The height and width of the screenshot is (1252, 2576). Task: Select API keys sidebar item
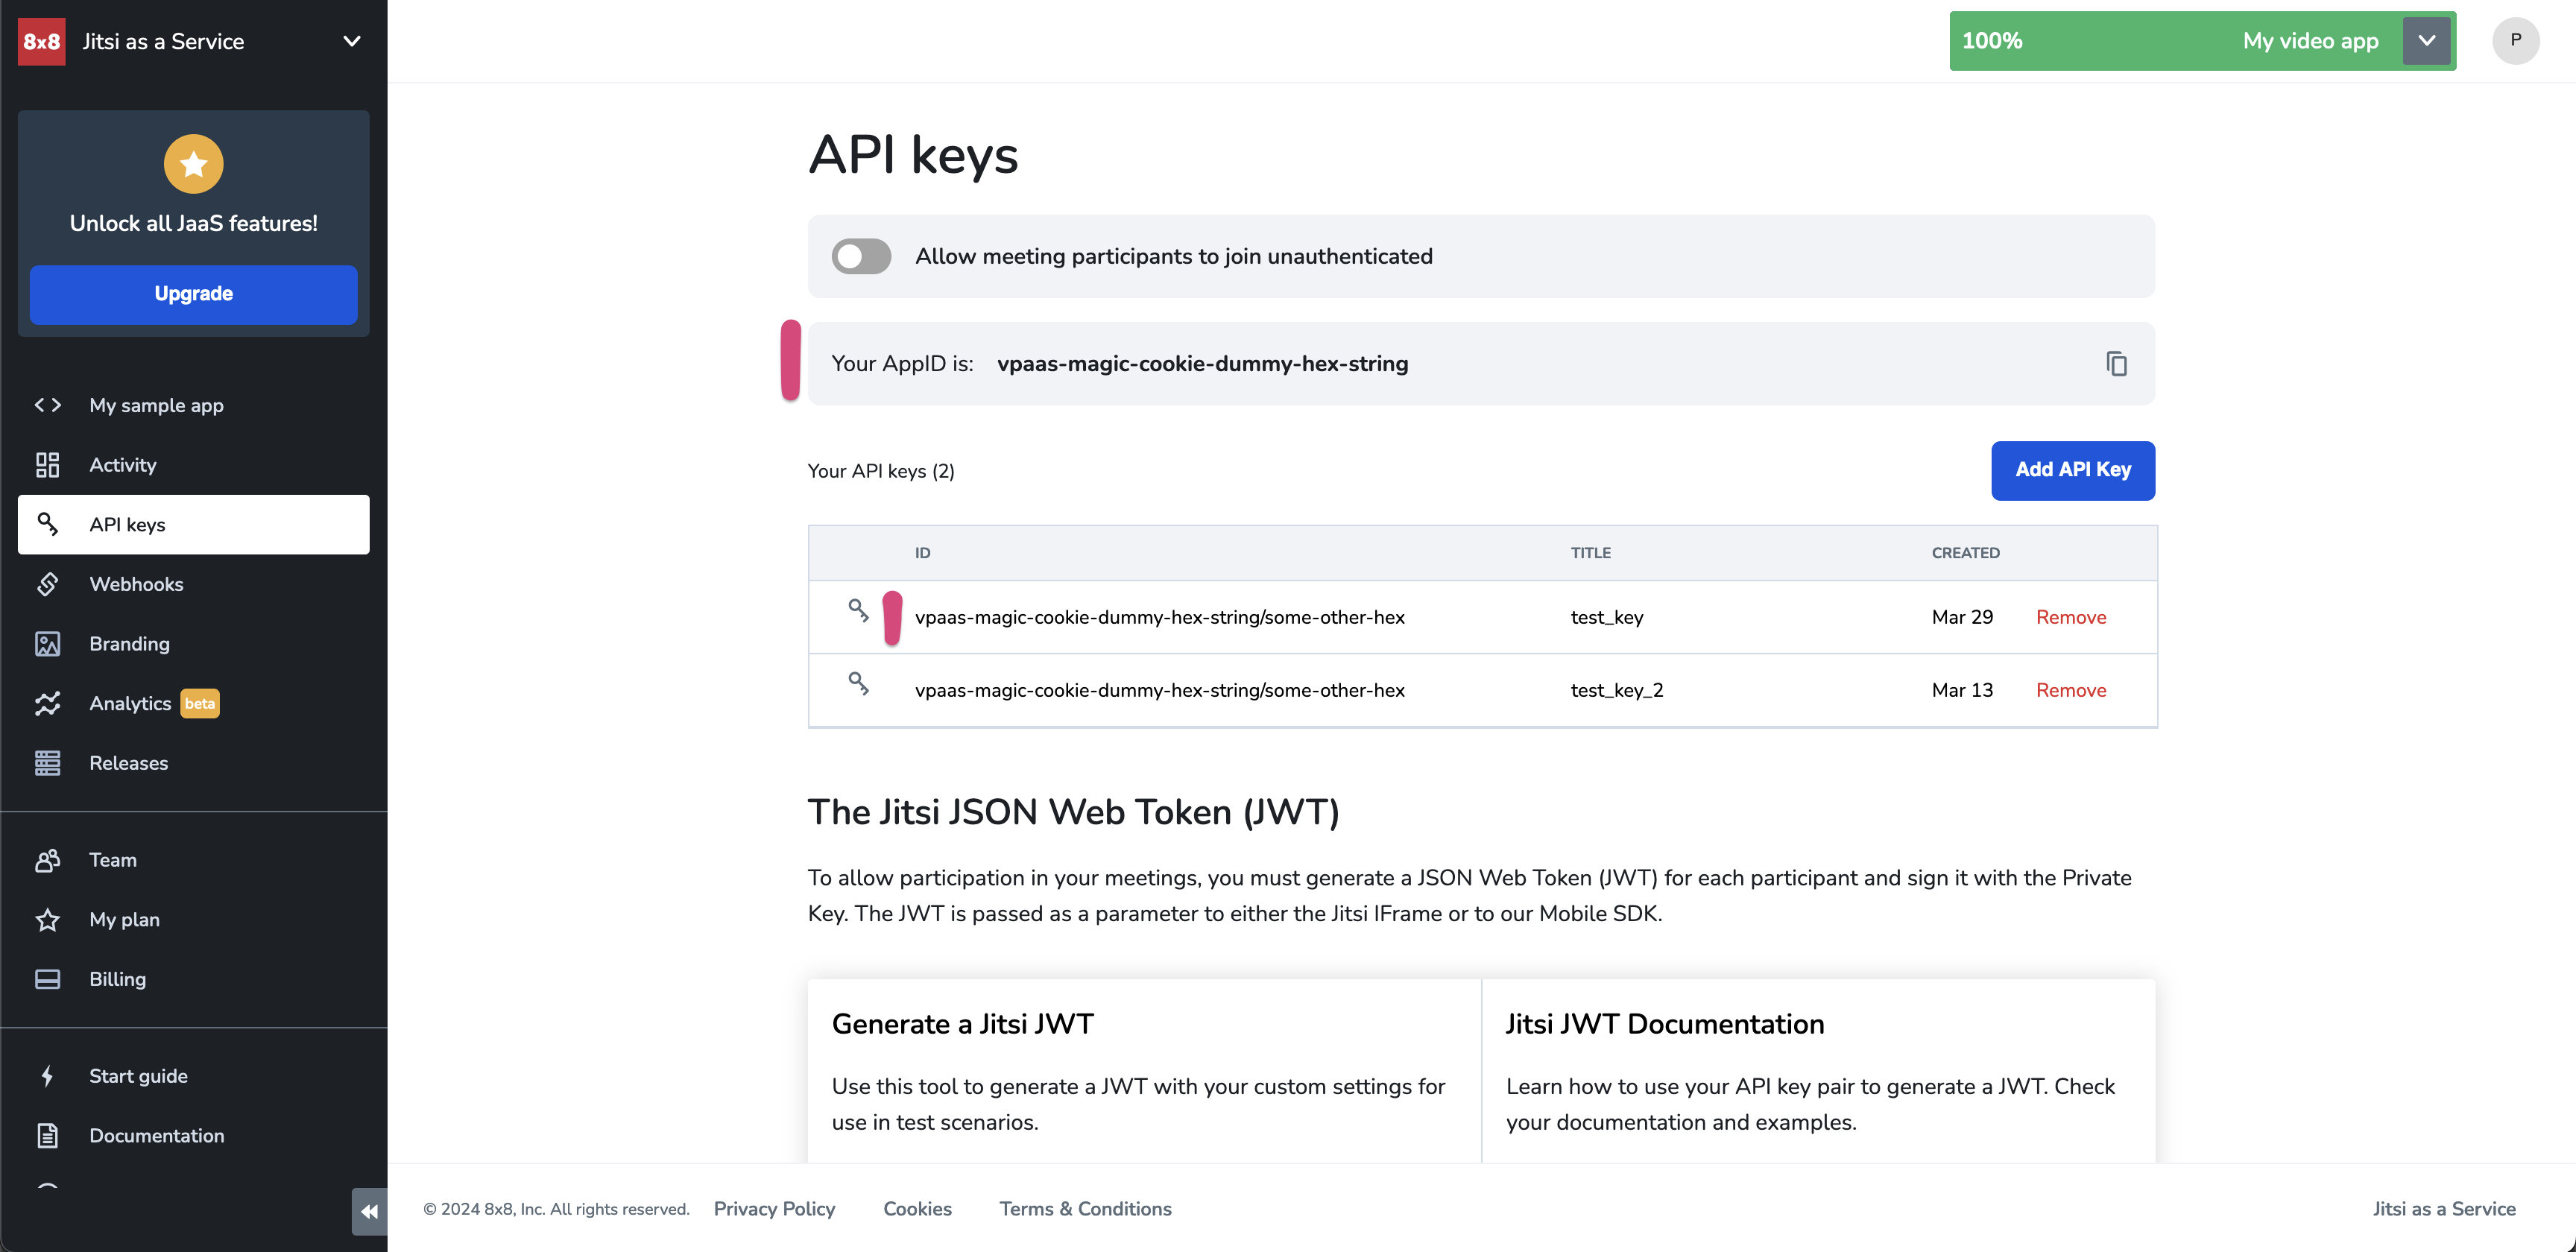point(193,524)
